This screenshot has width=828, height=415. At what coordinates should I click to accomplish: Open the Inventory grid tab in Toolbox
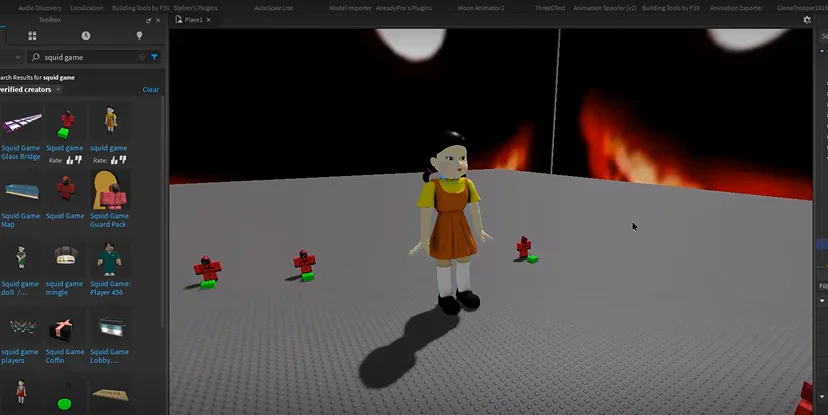[32, 36]
